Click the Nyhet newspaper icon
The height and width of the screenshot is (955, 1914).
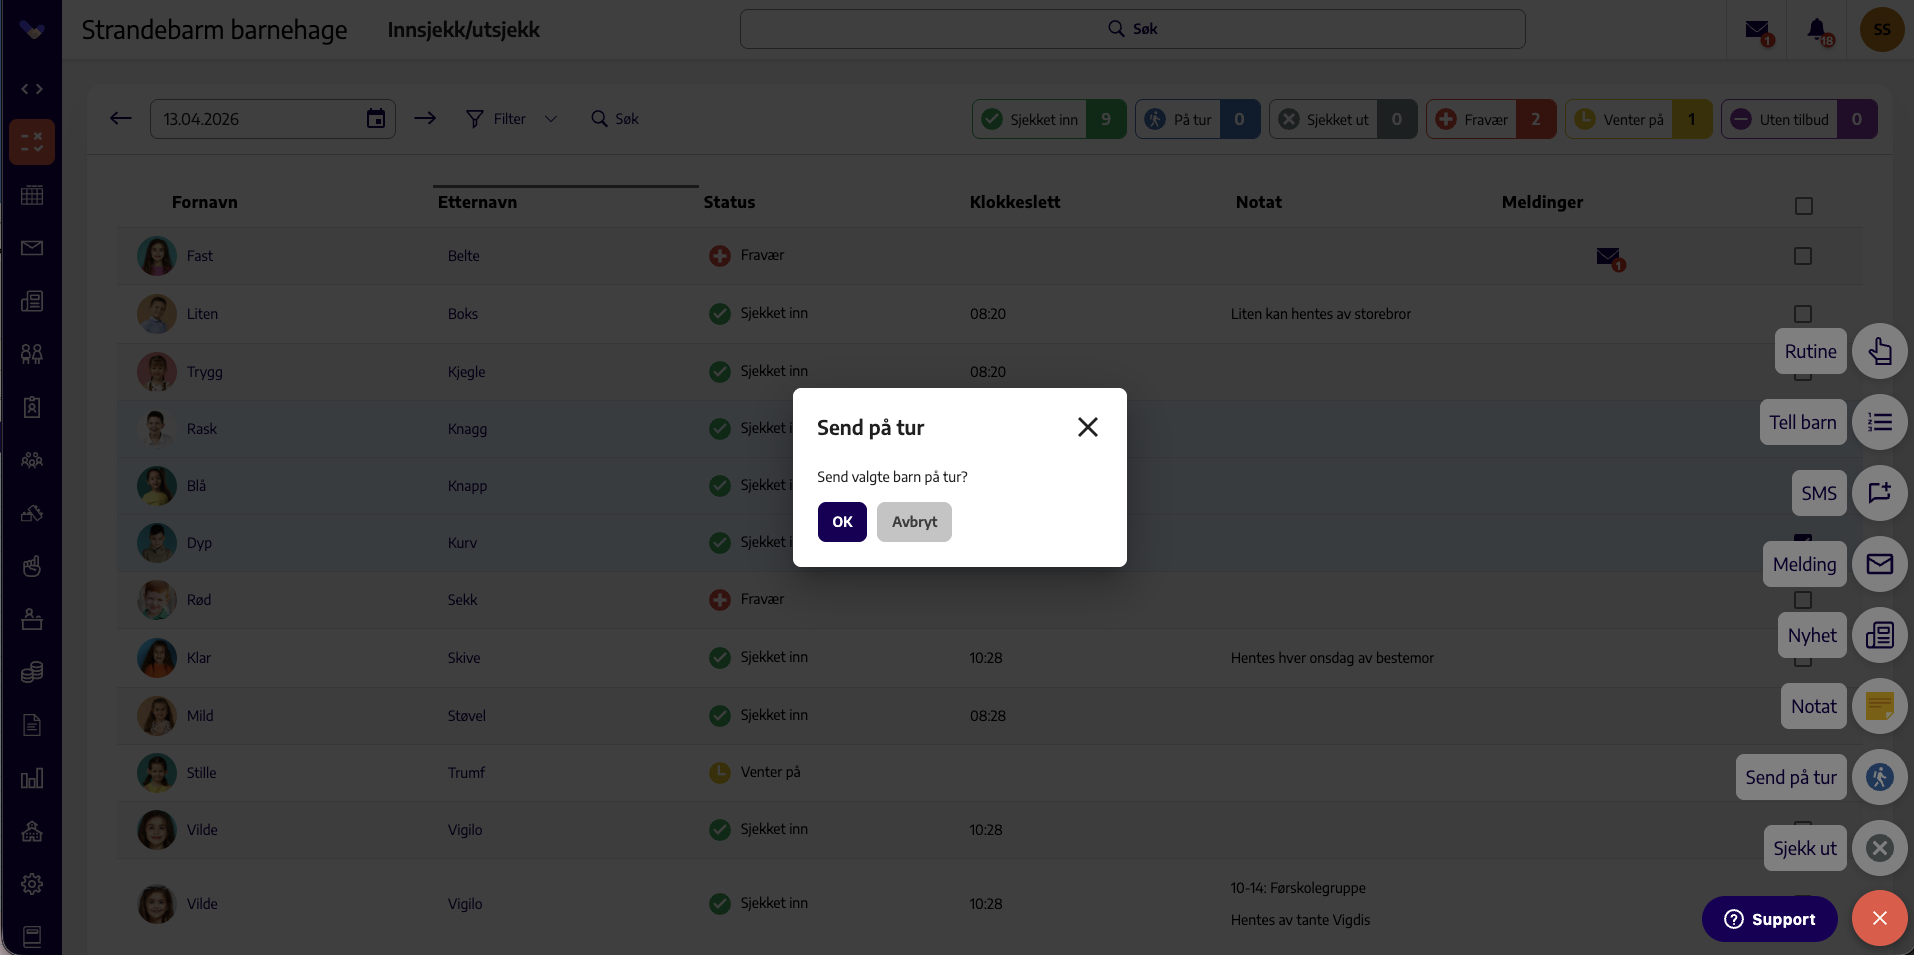[1879, 635]
